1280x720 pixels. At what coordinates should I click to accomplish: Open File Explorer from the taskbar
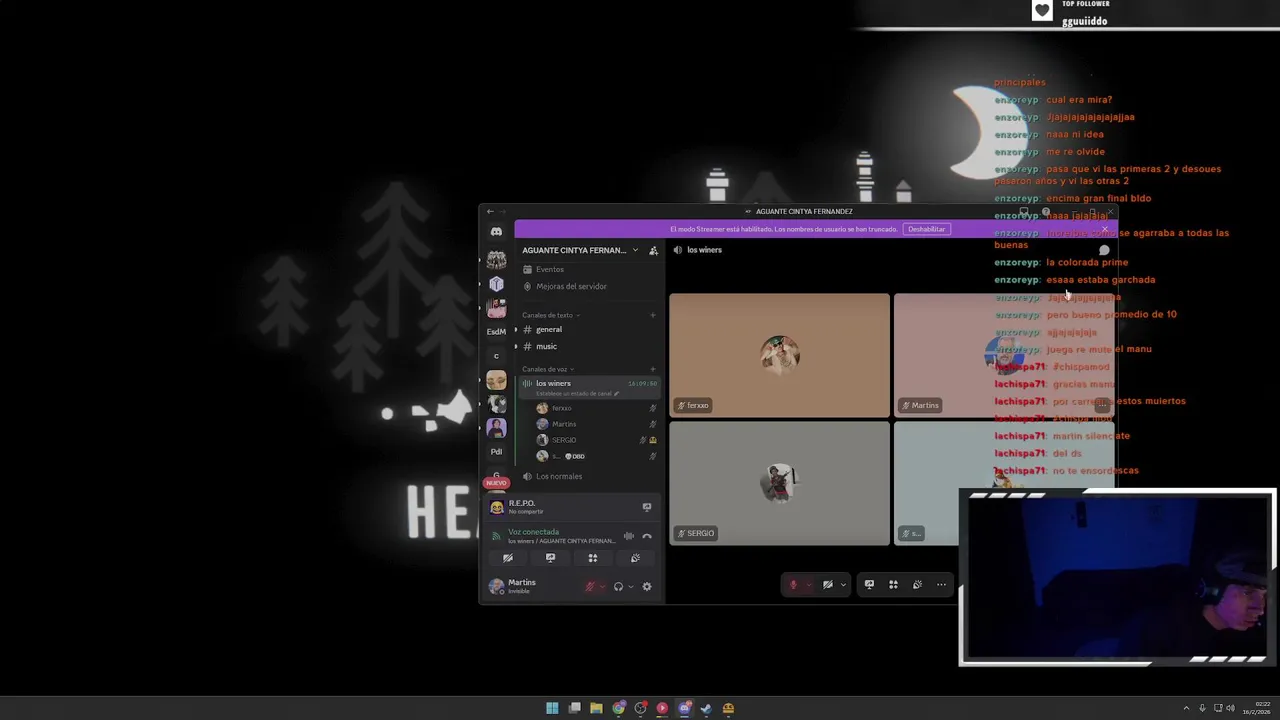596,708
